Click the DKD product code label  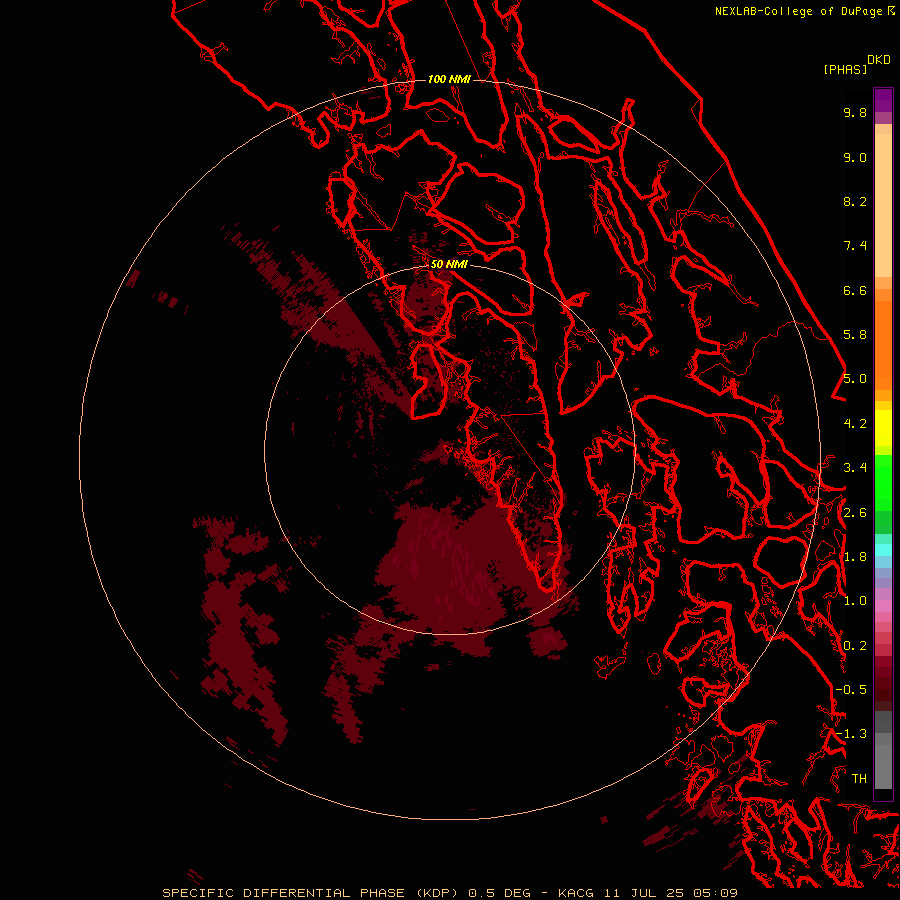(879, 60)
